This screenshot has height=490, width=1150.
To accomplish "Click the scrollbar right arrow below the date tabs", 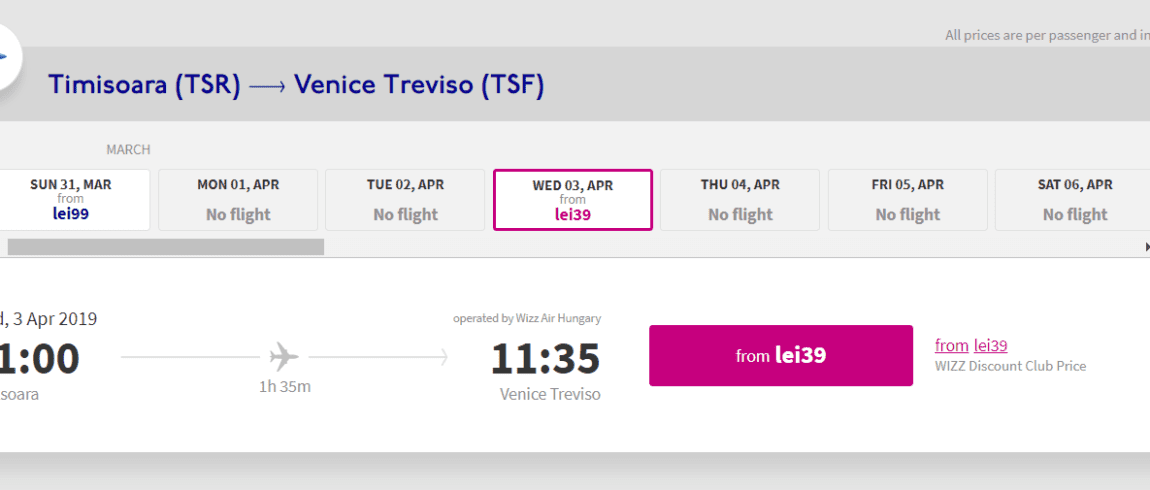I will tap(1146, 247).
